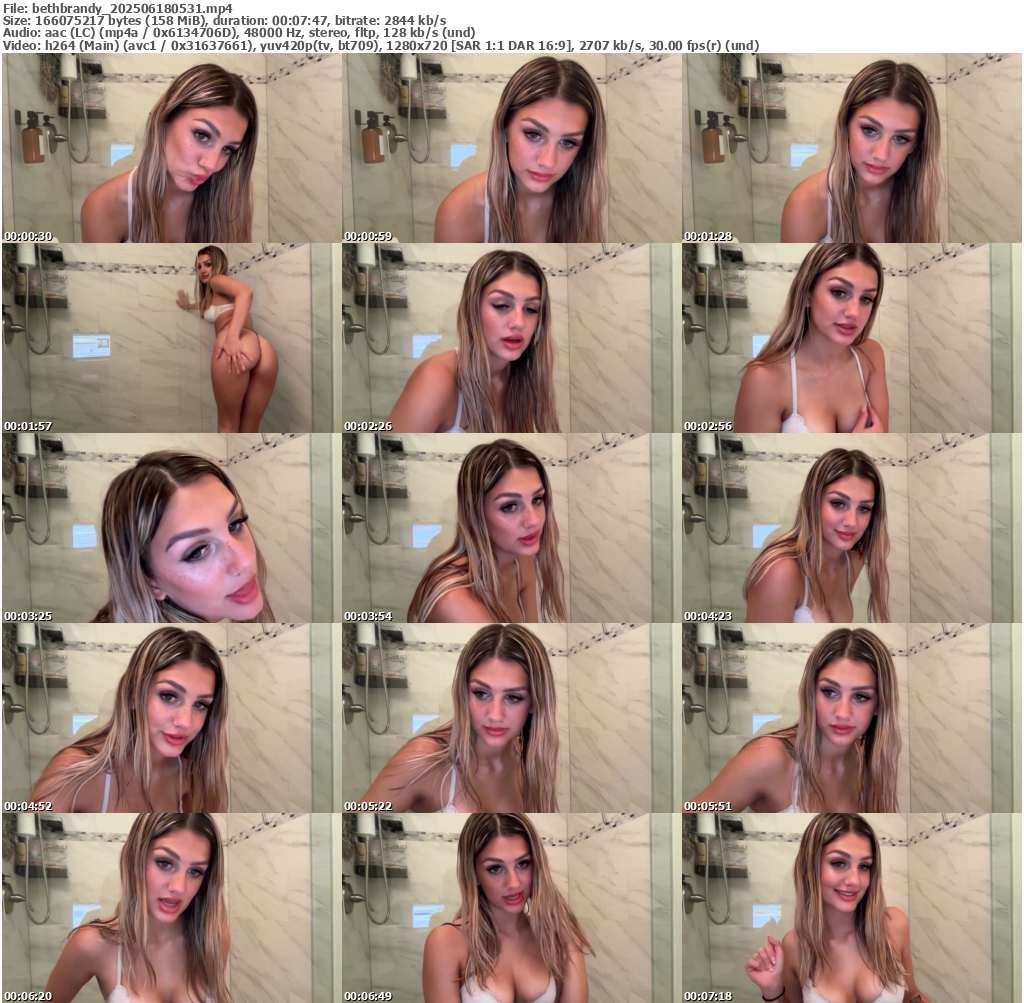
Task: Click the frame marked 00:06:20
Action: [172, 908]
